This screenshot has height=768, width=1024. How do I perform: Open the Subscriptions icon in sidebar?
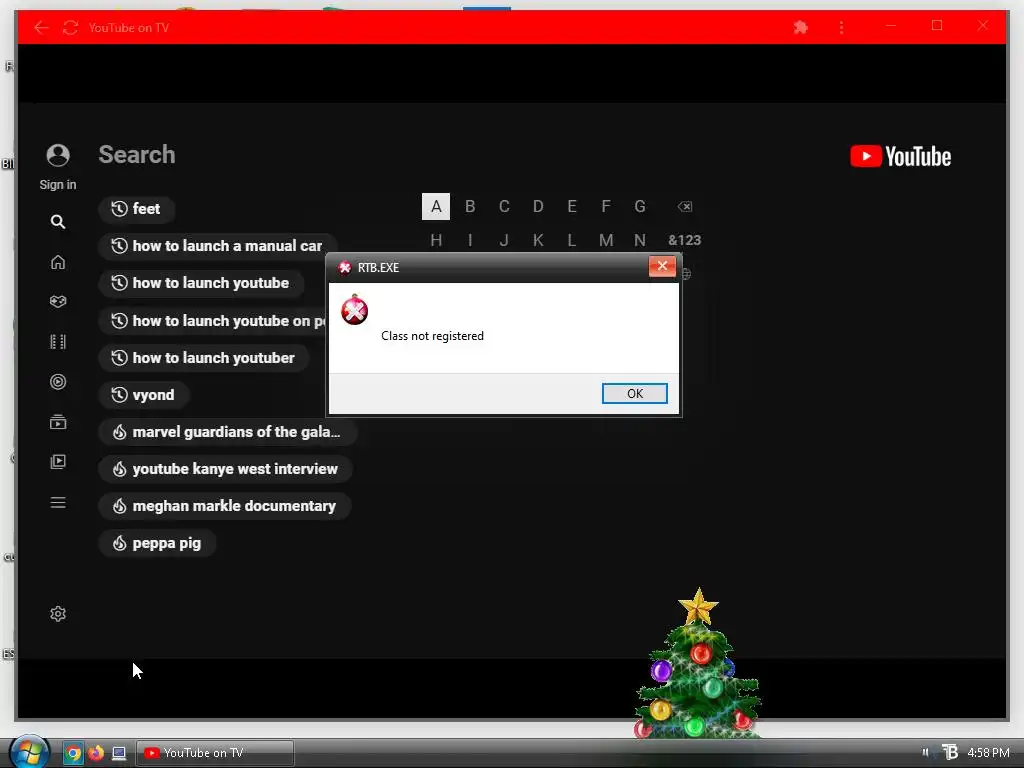(x=58, y=422)
